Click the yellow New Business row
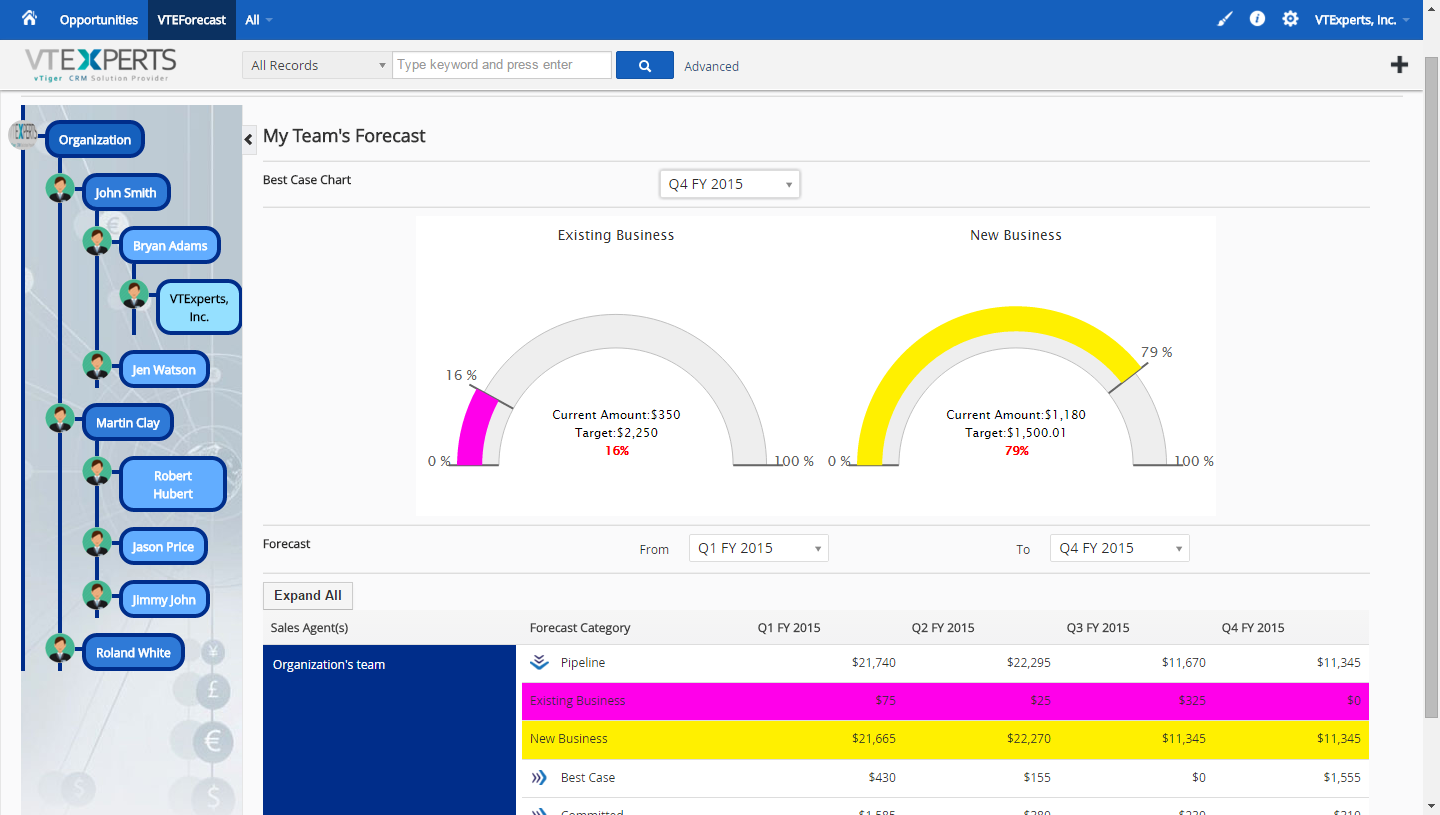 point(945,739)
